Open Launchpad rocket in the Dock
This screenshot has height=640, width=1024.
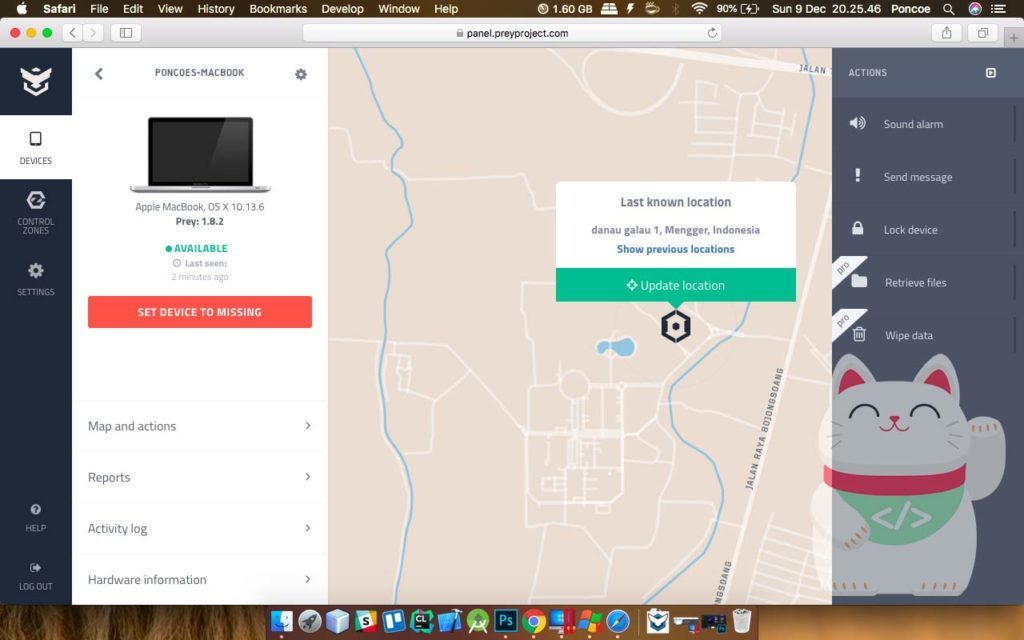pos(310,620)
